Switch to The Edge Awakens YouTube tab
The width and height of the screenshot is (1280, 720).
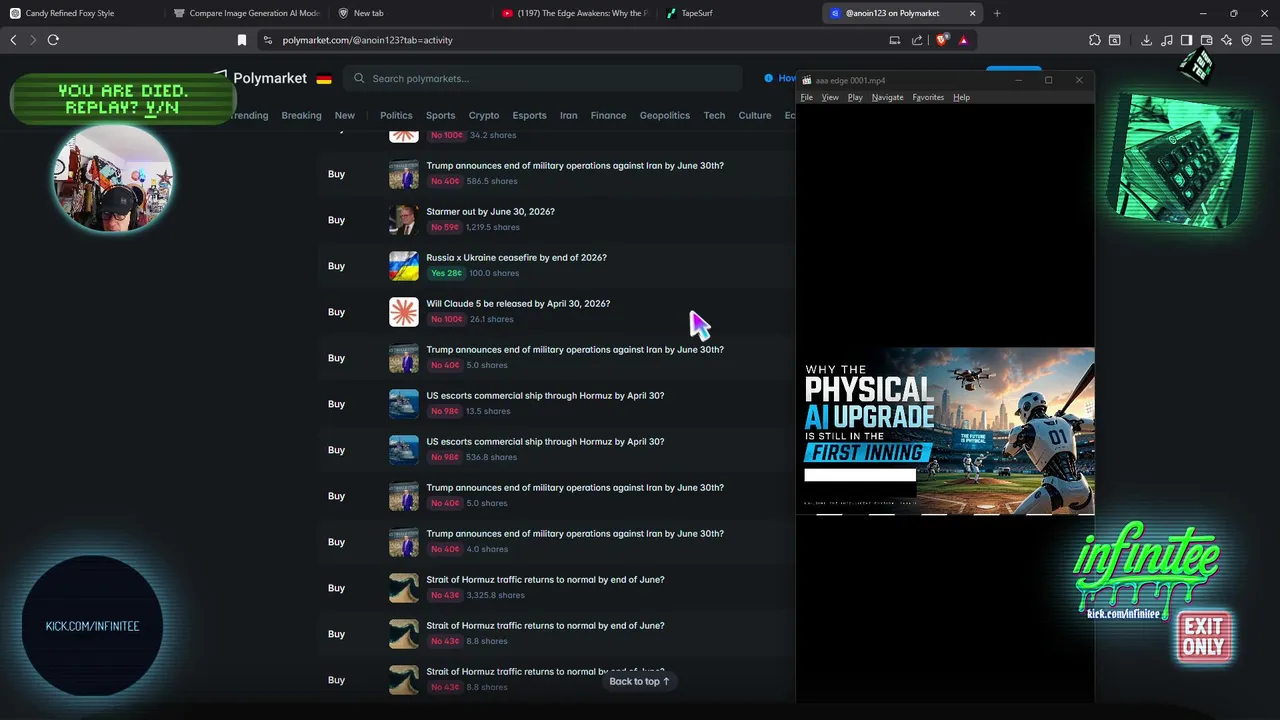575,13
